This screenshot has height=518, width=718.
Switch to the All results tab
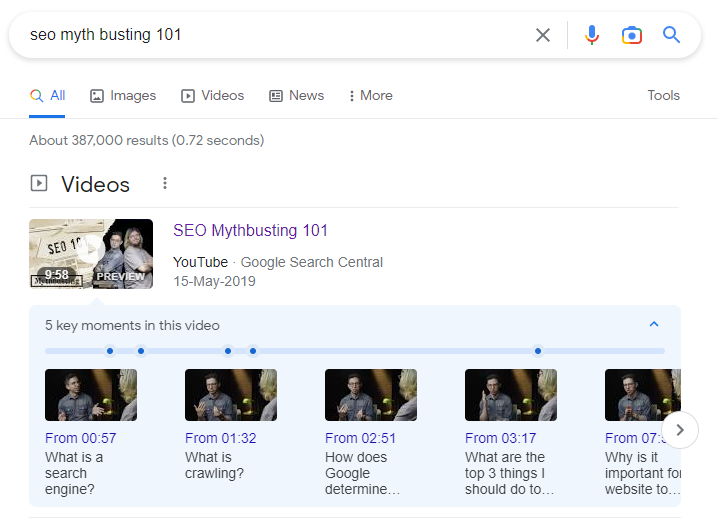[x=47, y=95]
